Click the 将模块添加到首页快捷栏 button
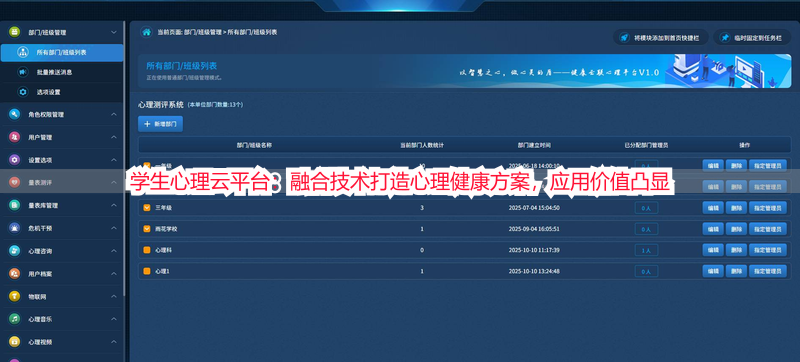The height and width of the screenshot is (362, 800). (x=662, y=38)
